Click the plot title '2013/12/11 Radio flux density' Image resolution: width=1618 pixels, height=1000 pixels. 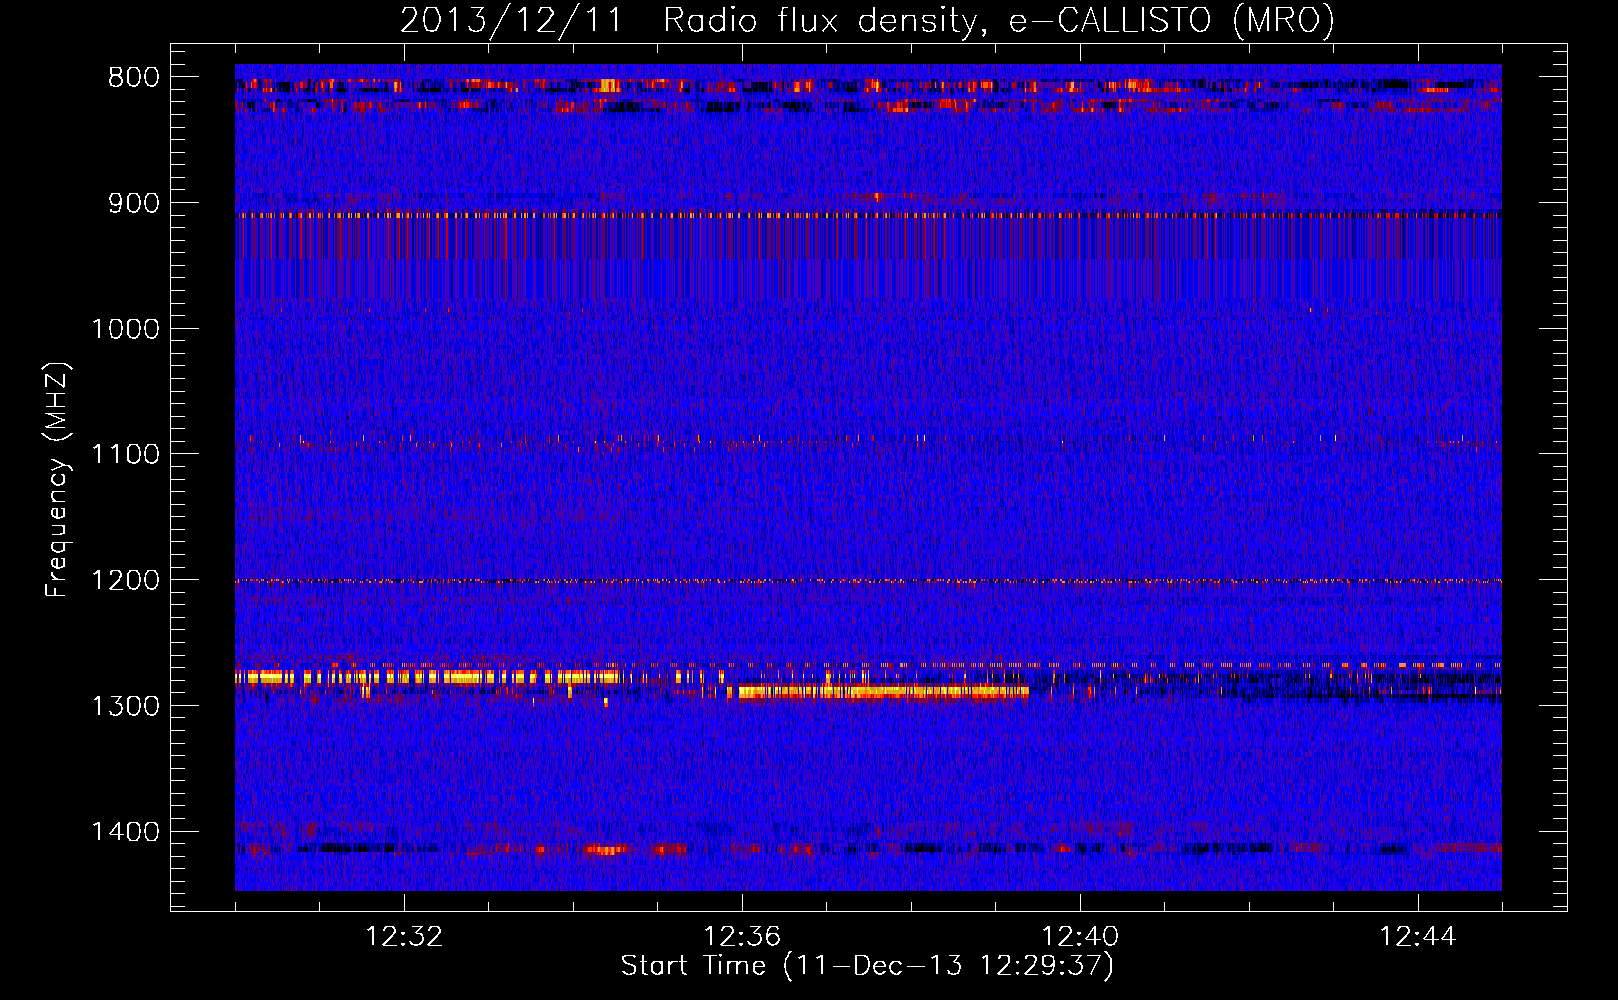(867, 21)
